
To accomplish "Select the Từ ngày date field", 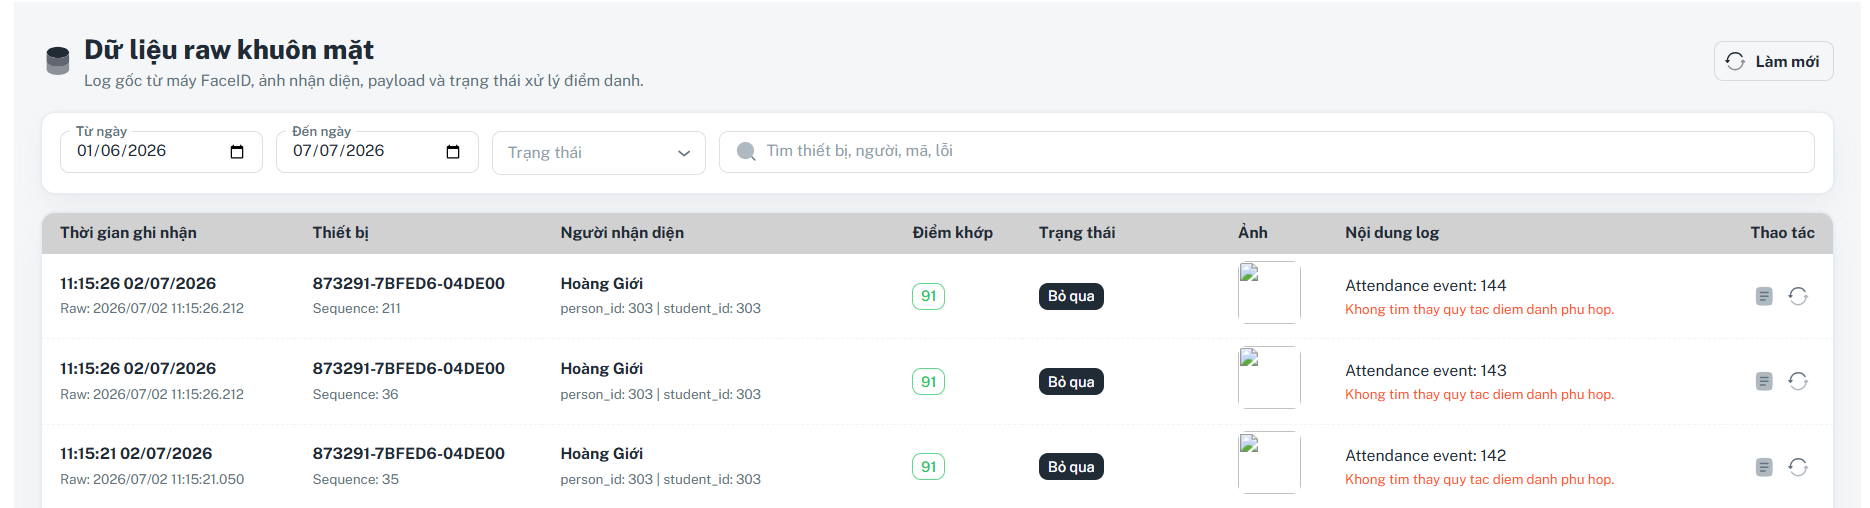I will 161,152.
